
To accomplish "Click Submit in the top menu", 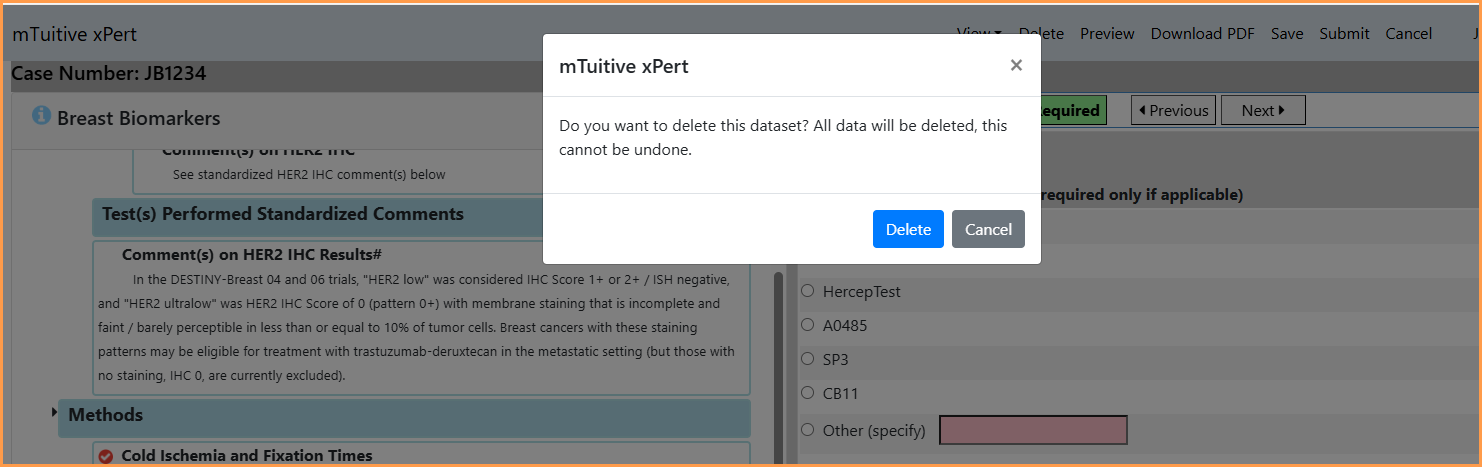I will (x=1344, y=34).
